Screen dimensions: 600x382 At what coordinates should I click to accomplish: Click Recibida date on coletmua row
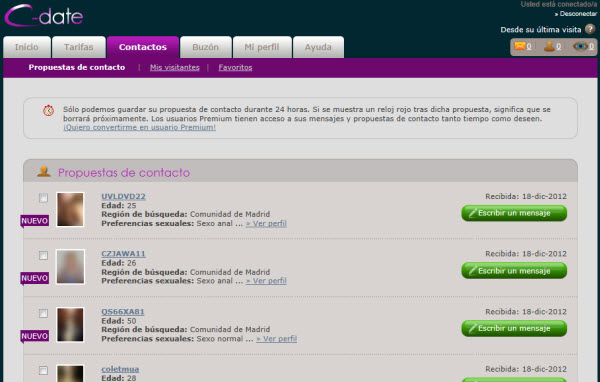point(526,369)
